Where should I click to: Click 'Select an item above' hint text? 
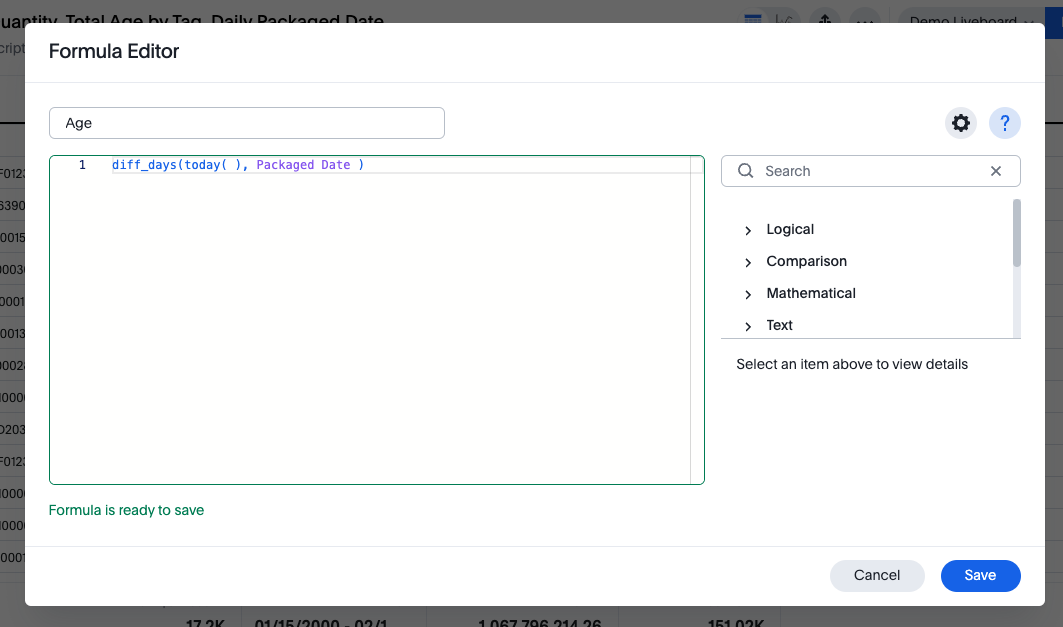(x=851, y=364)
